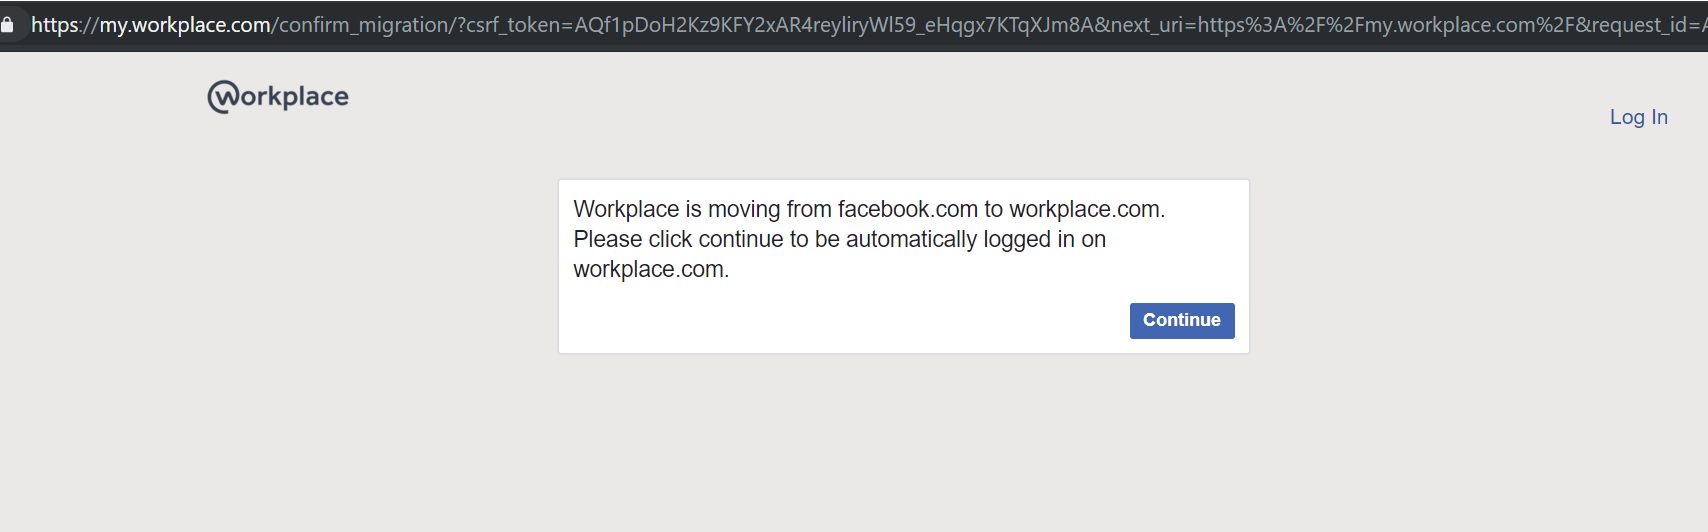Click my.workplace.com domain in the address bar
The height and width of the screenshot is (532, 1708).
click(x=185, y=24)
